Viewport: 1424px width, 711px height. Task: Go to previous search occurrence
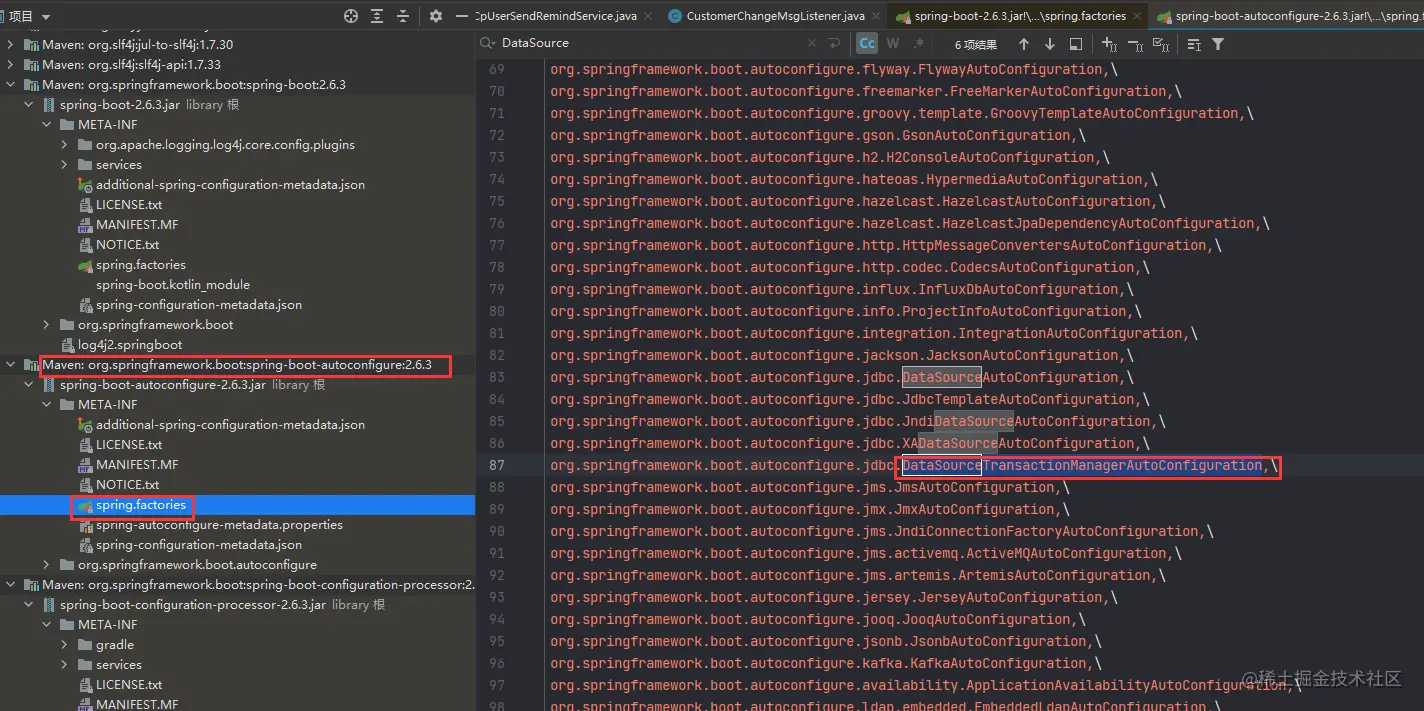(x=1023, y=44)
